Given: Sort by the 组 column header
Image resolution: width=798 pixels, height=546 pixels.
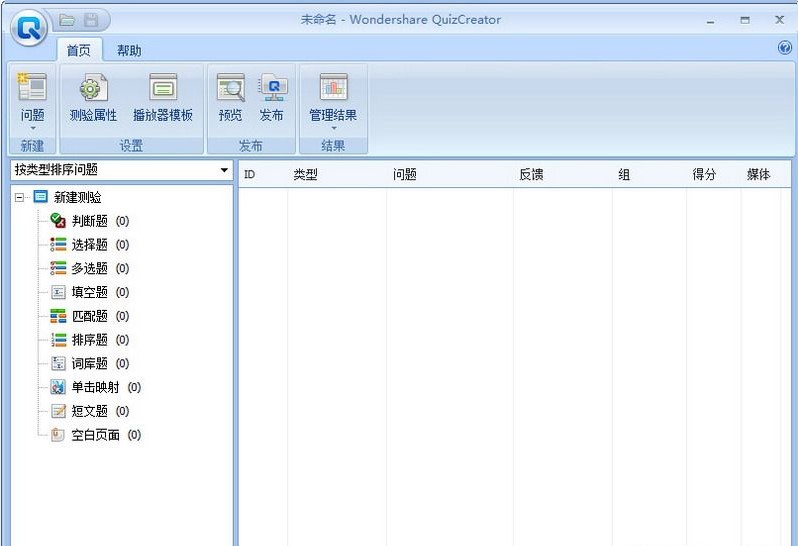Looking at the screenshot, I should (x=624, y=175).
